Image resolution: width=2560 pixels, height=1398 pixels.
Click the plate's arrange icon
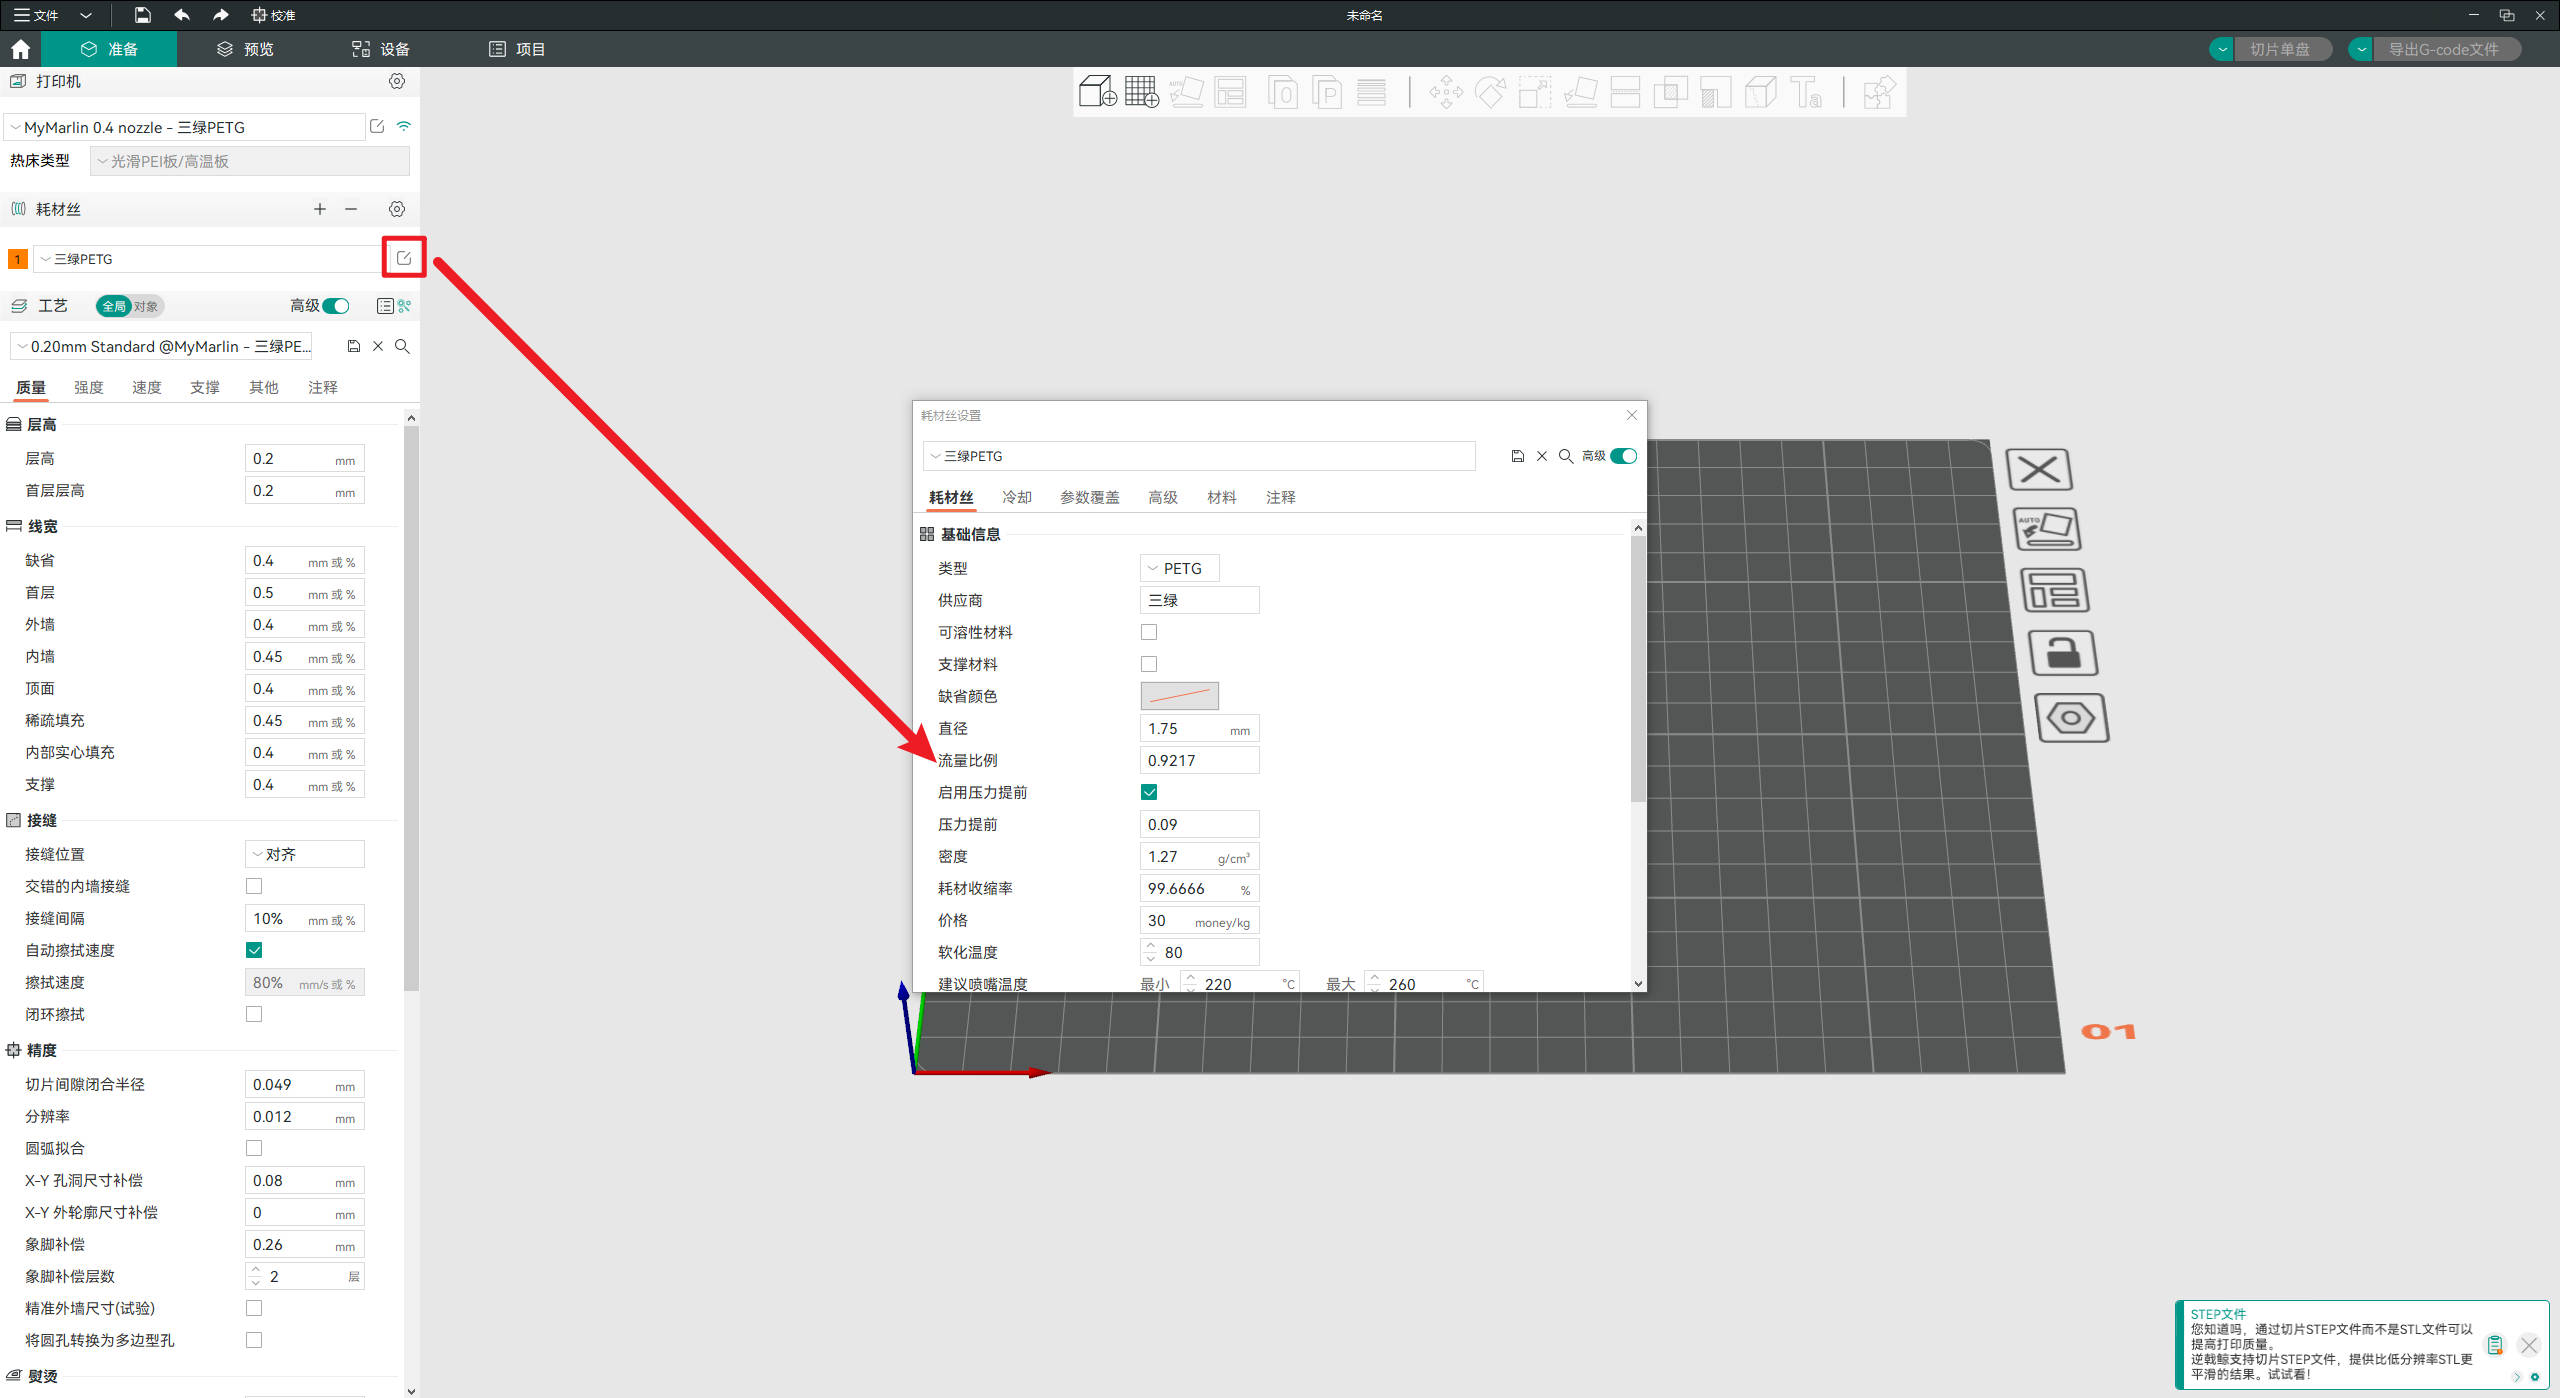(x=2055, y=590)
